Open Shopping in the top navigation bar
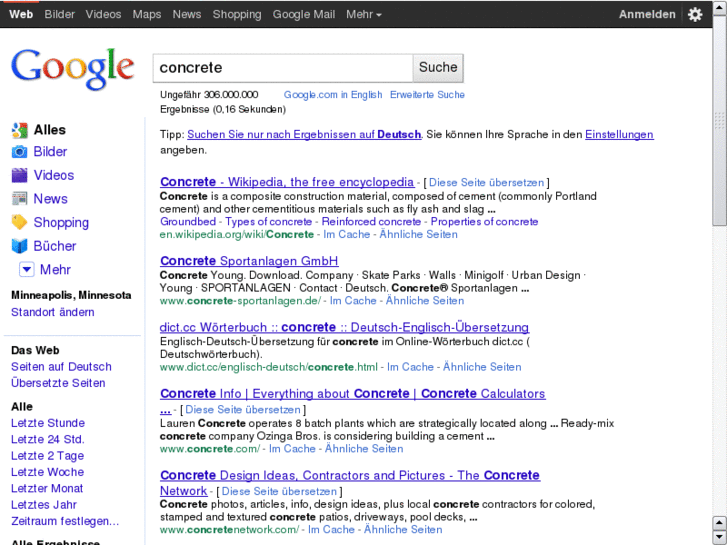727x545 pixels. [237, 14]
